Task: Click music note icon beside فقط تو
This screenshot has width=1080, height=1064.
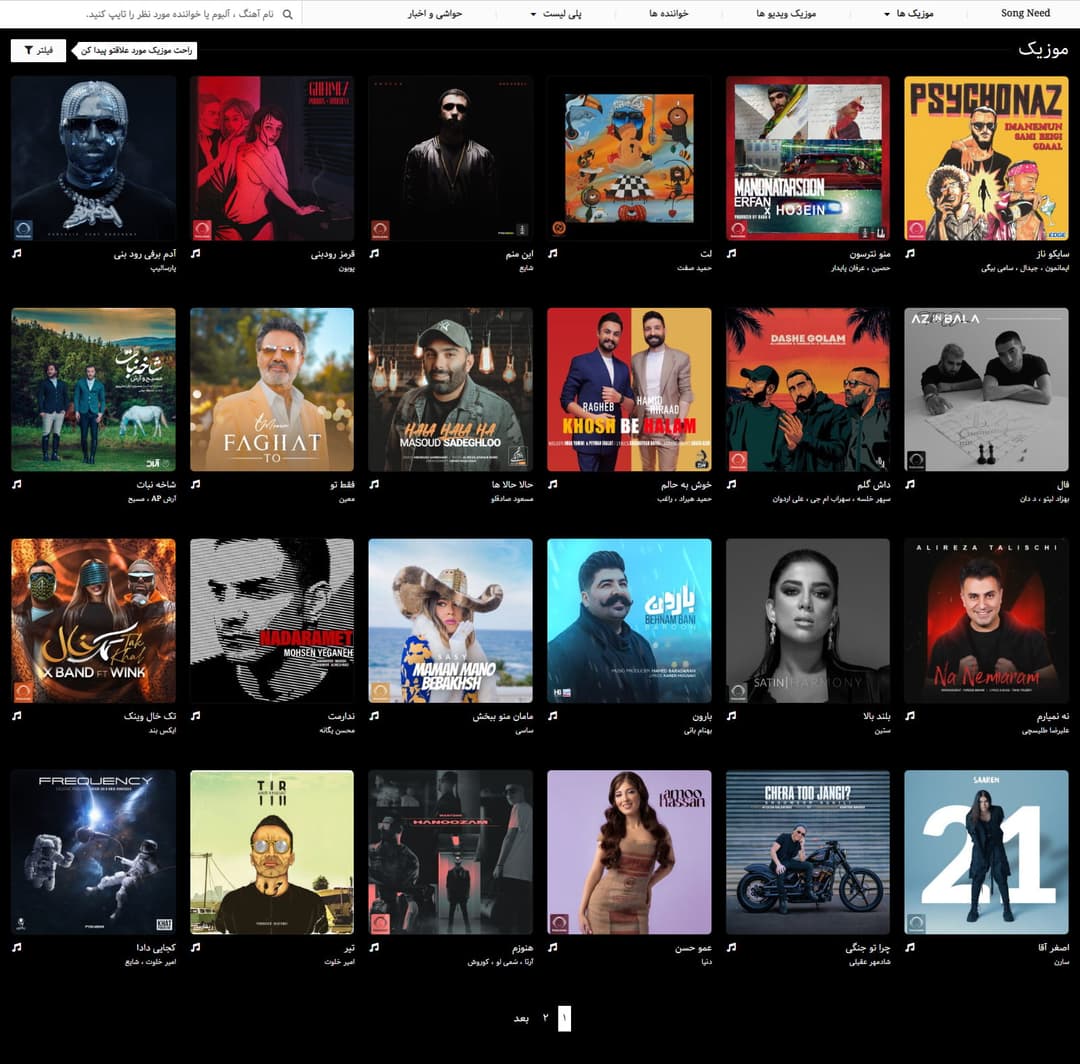Action: pyautogui.click(x=196, y=484)
